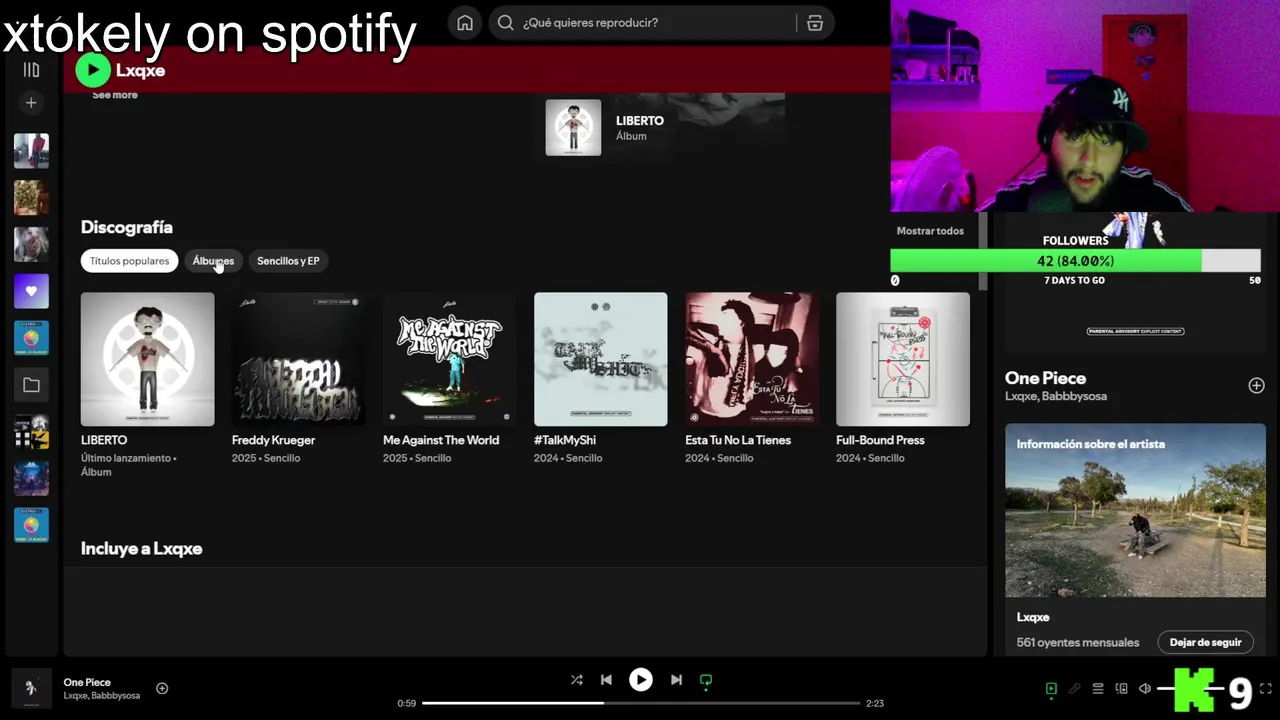The height and width of the screenshot is (720, 1280).
Task: Skip to previous track
Action: coord(606,680)
